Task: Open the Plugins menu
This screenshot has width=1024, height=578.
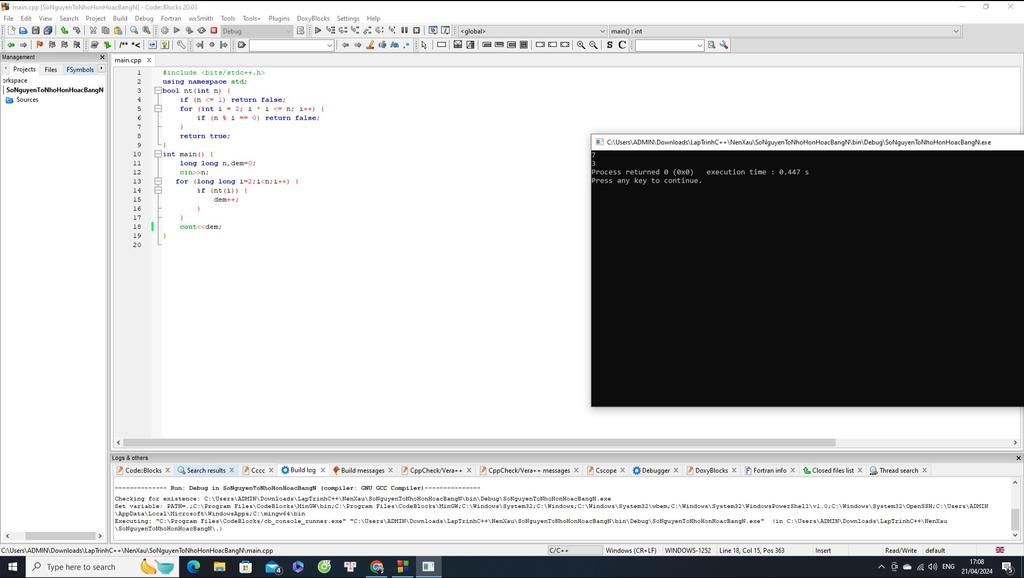Action: pyautogui.click(x=279, y=18)
